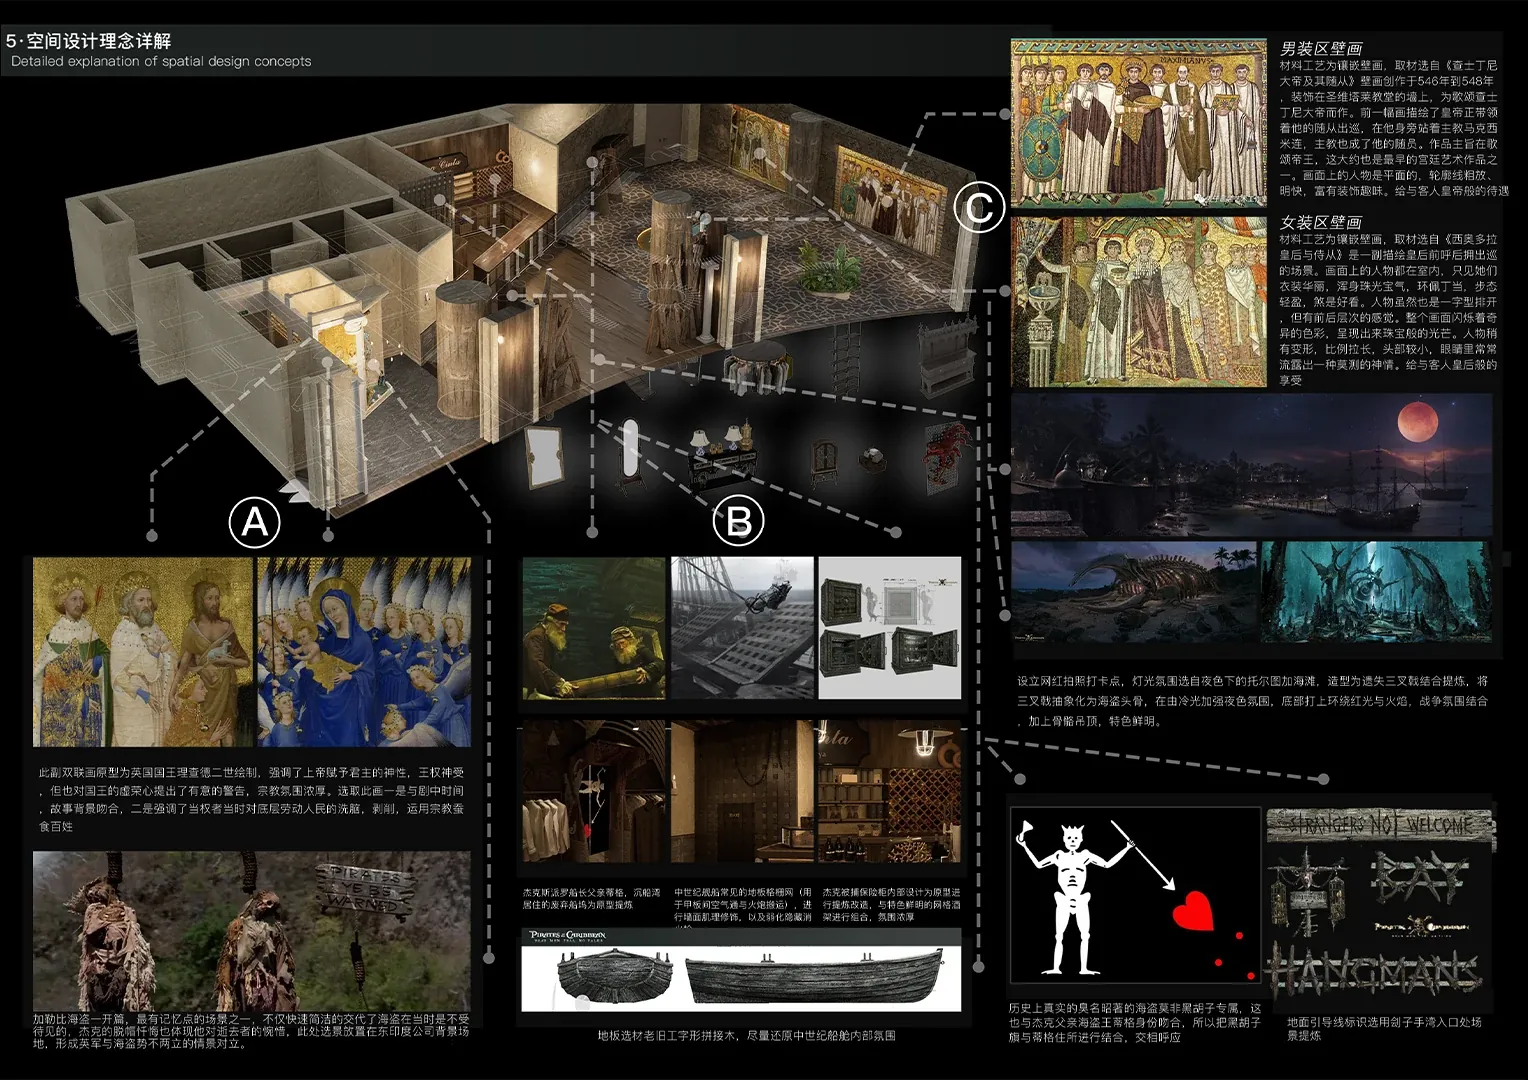Open the wooden rowboat reference image
Screen dimensions: 1529x1080
pyautogui.click(x=741, y=970)
